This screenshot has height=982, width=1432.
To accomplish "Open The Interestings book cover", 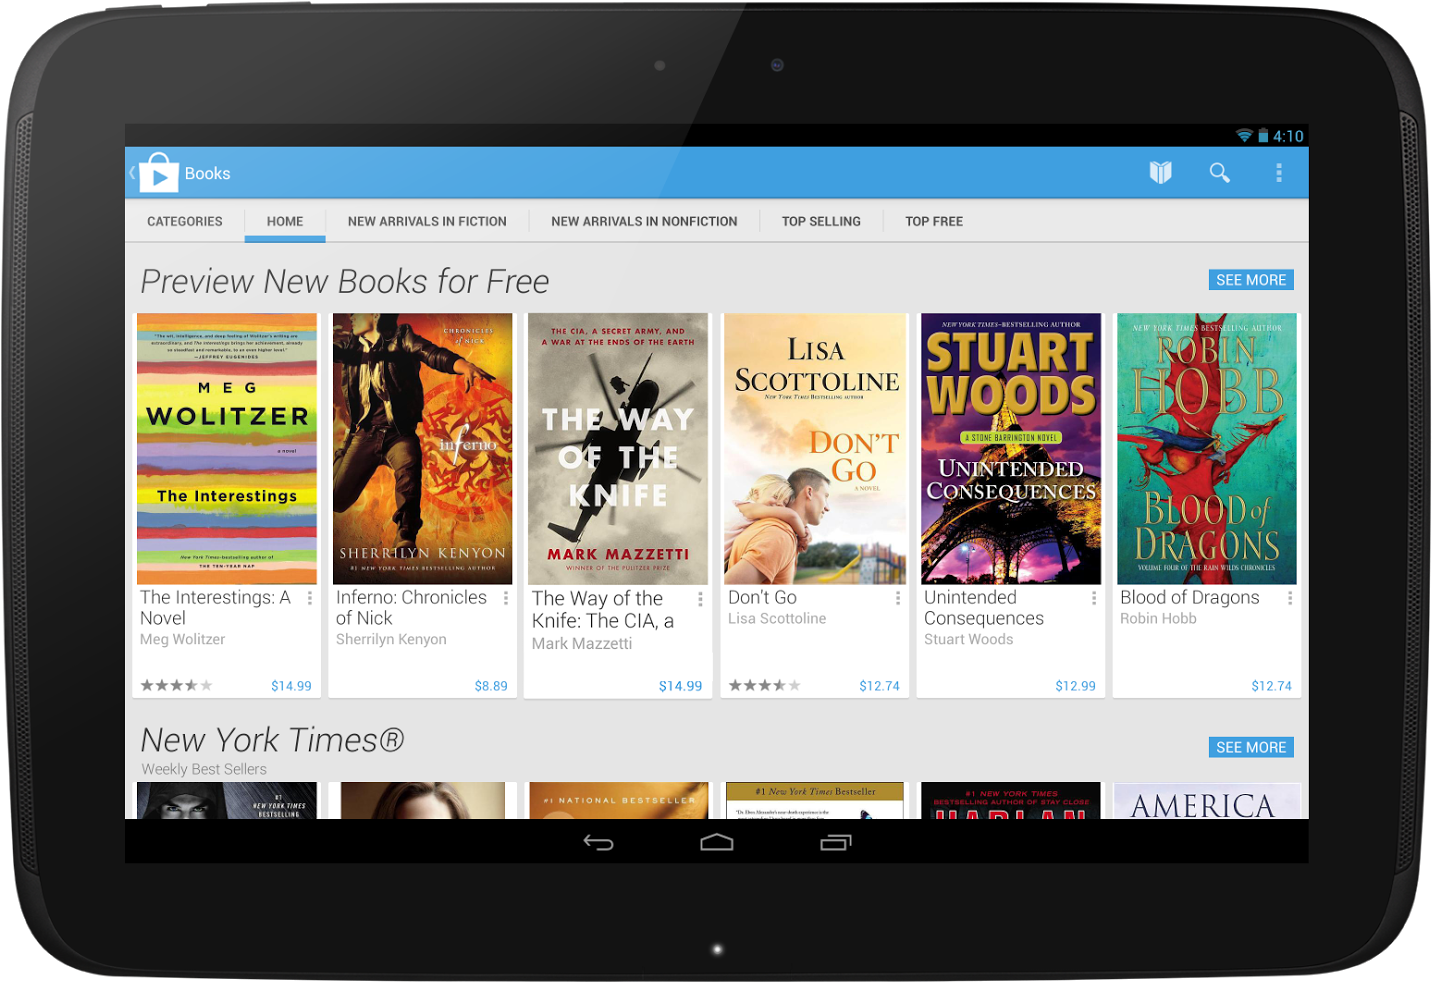I will coord(227,449).
